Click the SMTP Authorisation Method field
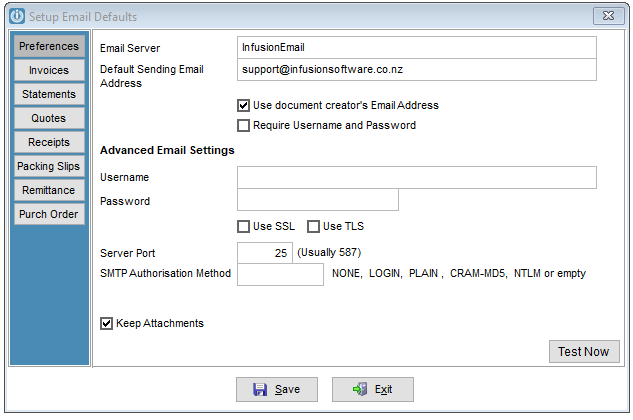The width and height of the screenshot is (633, 420). pyautogui.click(x=280, y=275)
